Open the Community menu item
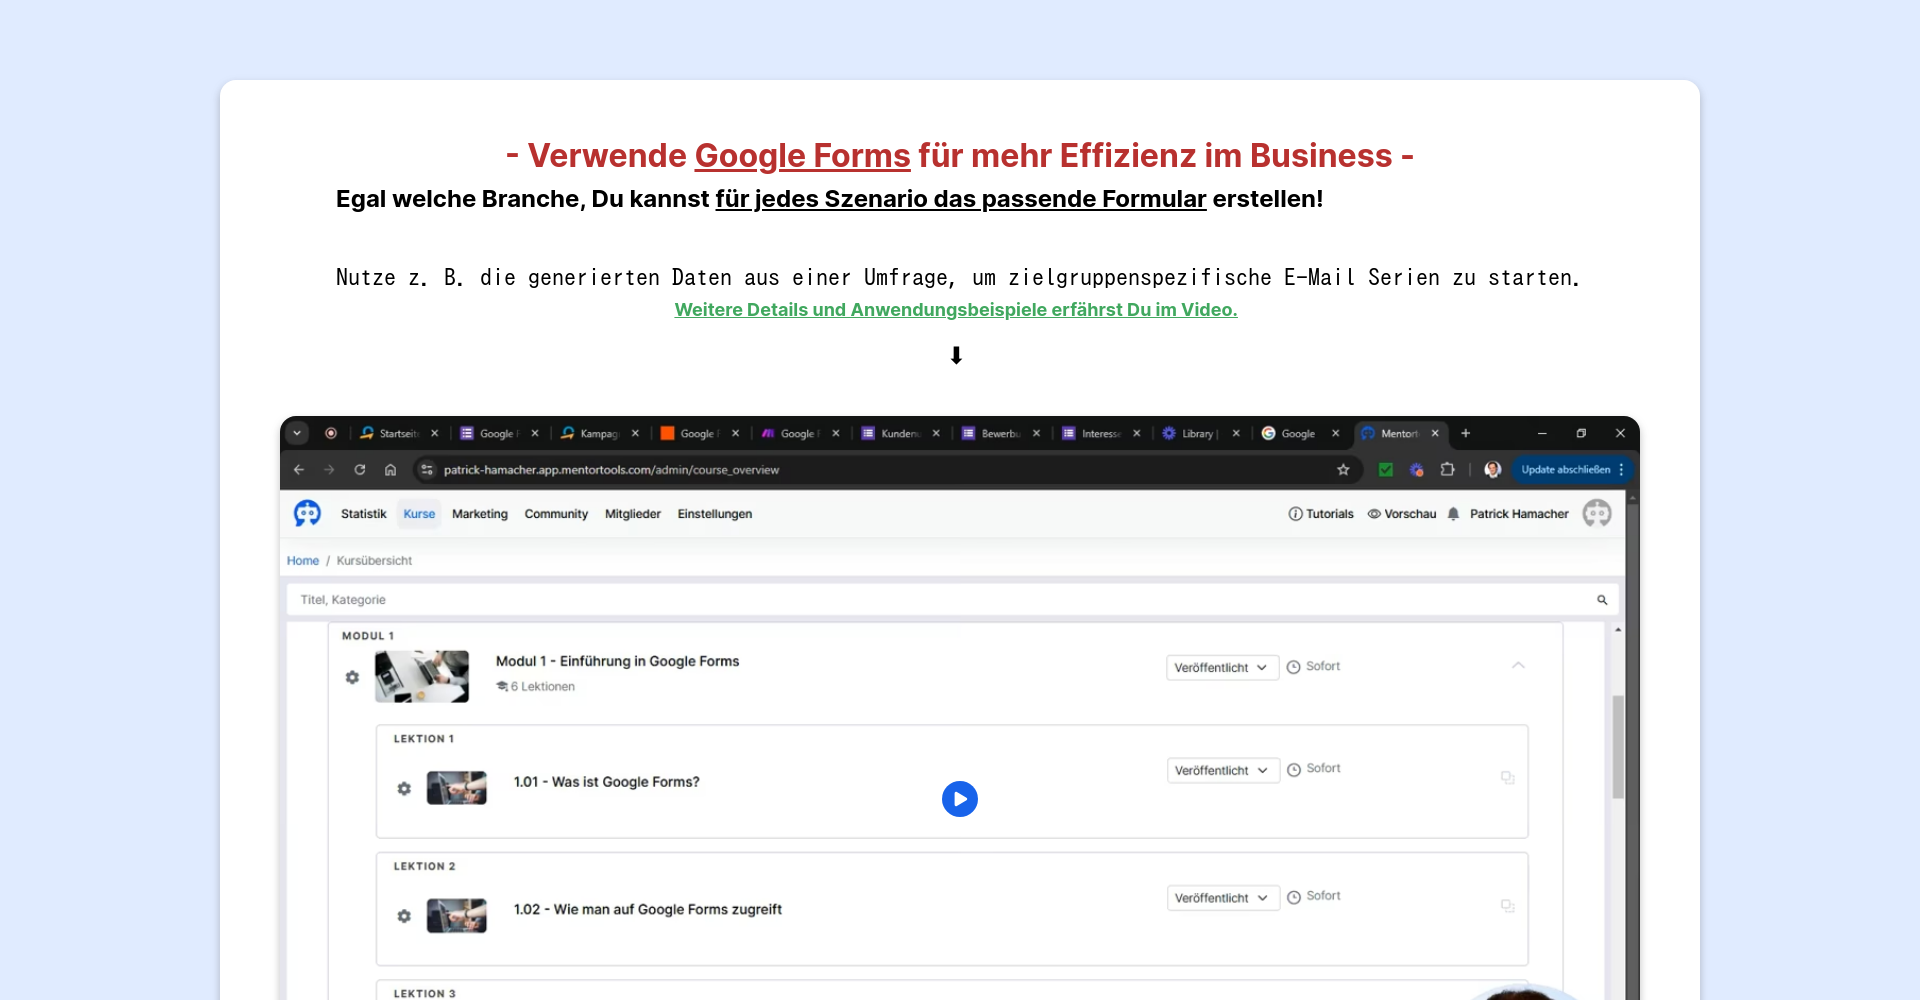This screenshot has width=1920, height=1000. 556,514
